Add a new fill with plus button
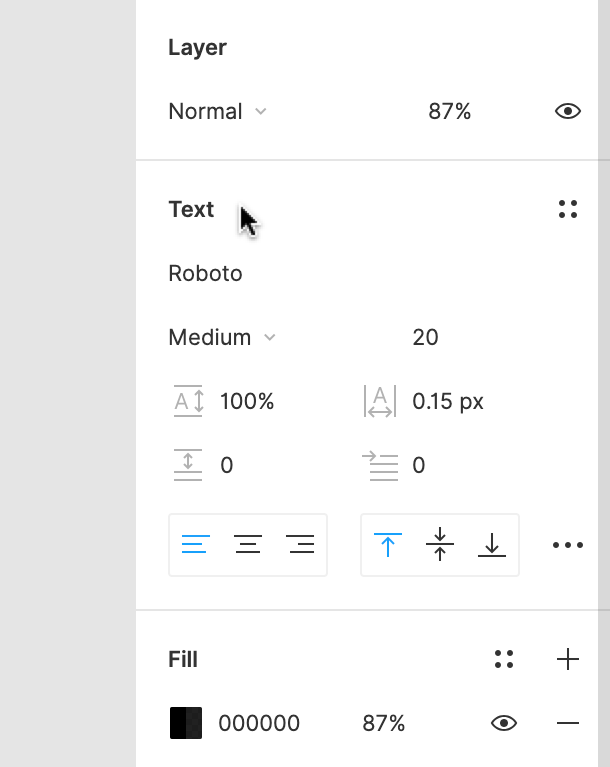Screen dimensions: 610x767 (568, 659)
